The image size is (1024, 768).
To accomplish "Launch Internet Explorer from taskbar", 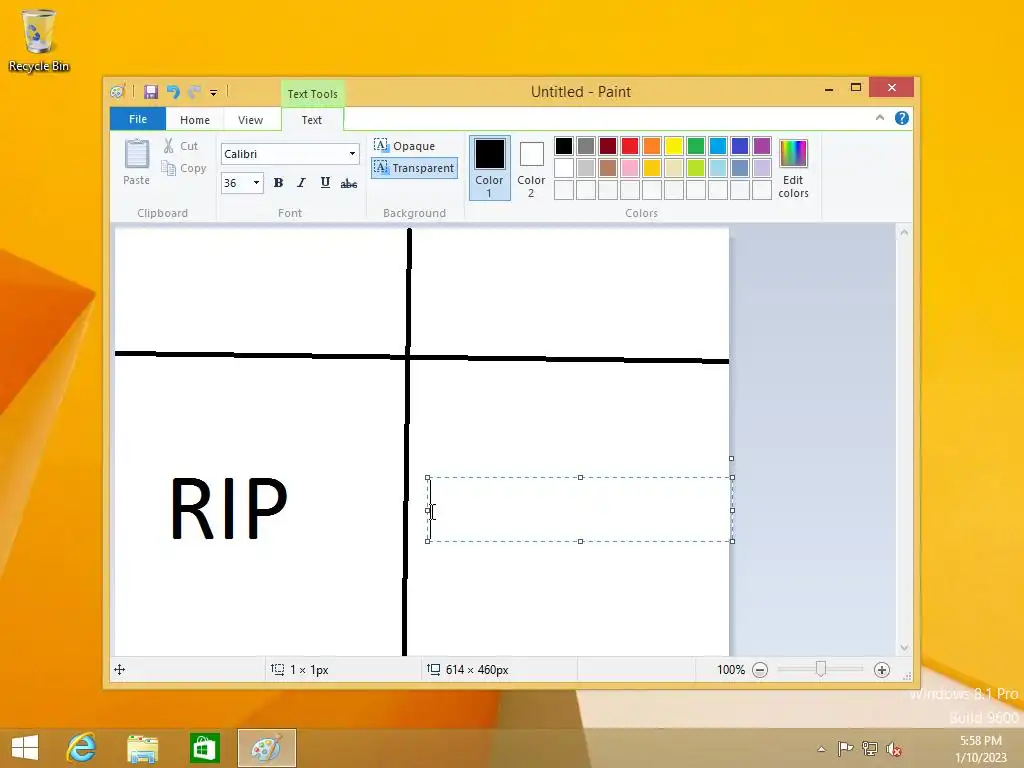I will tap(82, 748).
